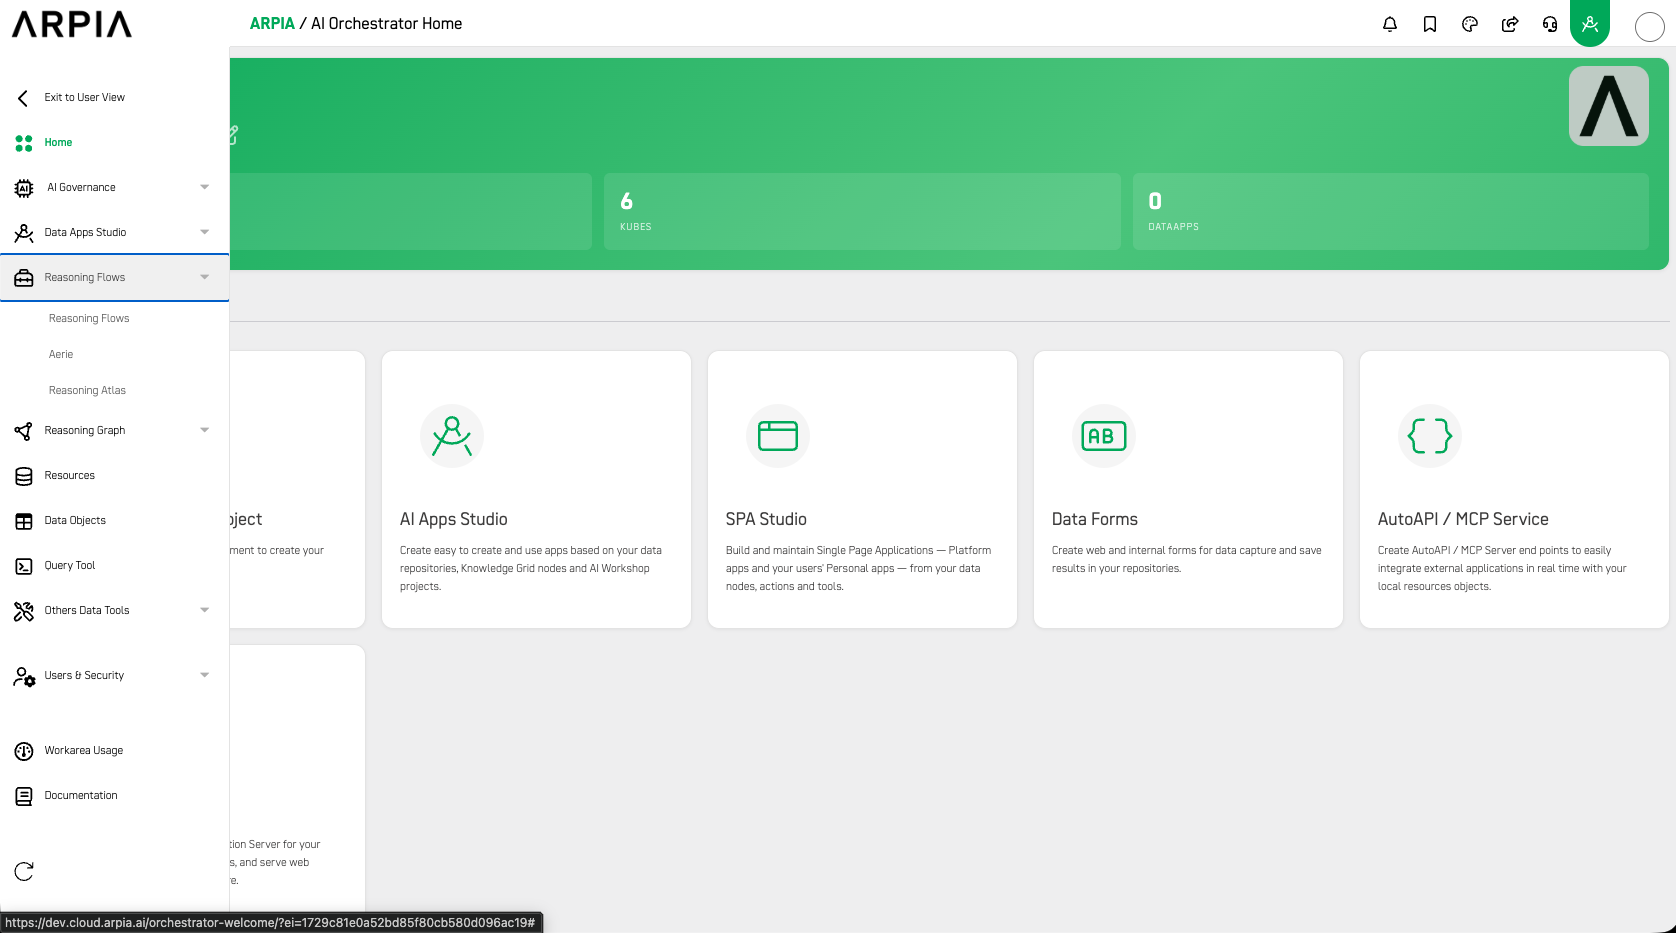1676x933 pixels.
Task: Click the Resources database icon
Action: pos(24,476)
